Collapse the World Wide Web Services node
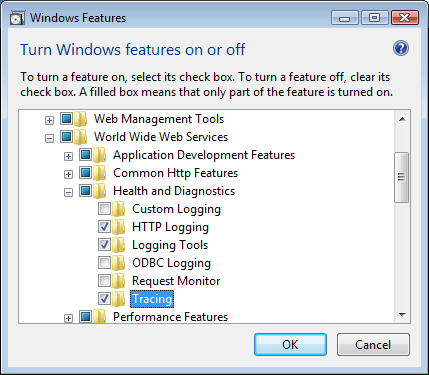Viewport: 429px width, 375px height. coord(49,138)
